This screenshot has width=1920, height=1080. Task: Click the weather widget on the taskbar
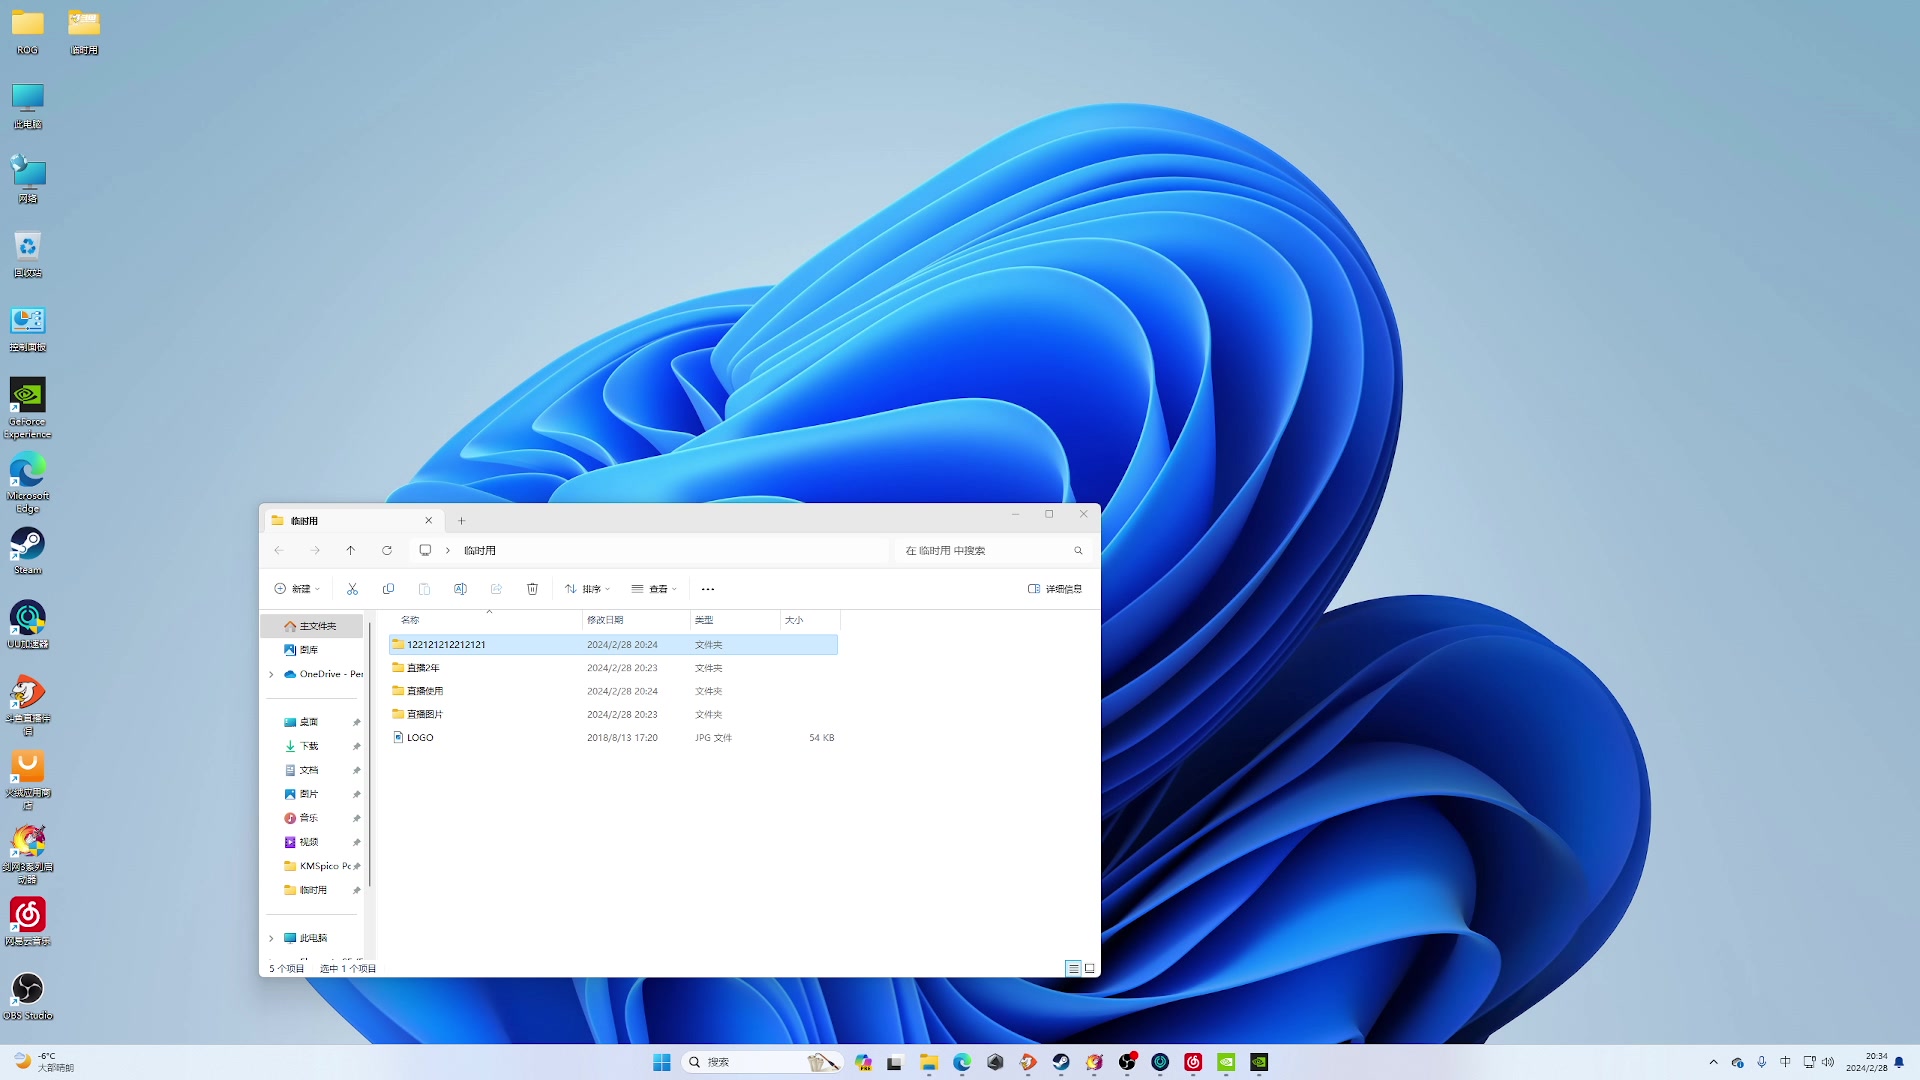click(x=44, y=1062)
